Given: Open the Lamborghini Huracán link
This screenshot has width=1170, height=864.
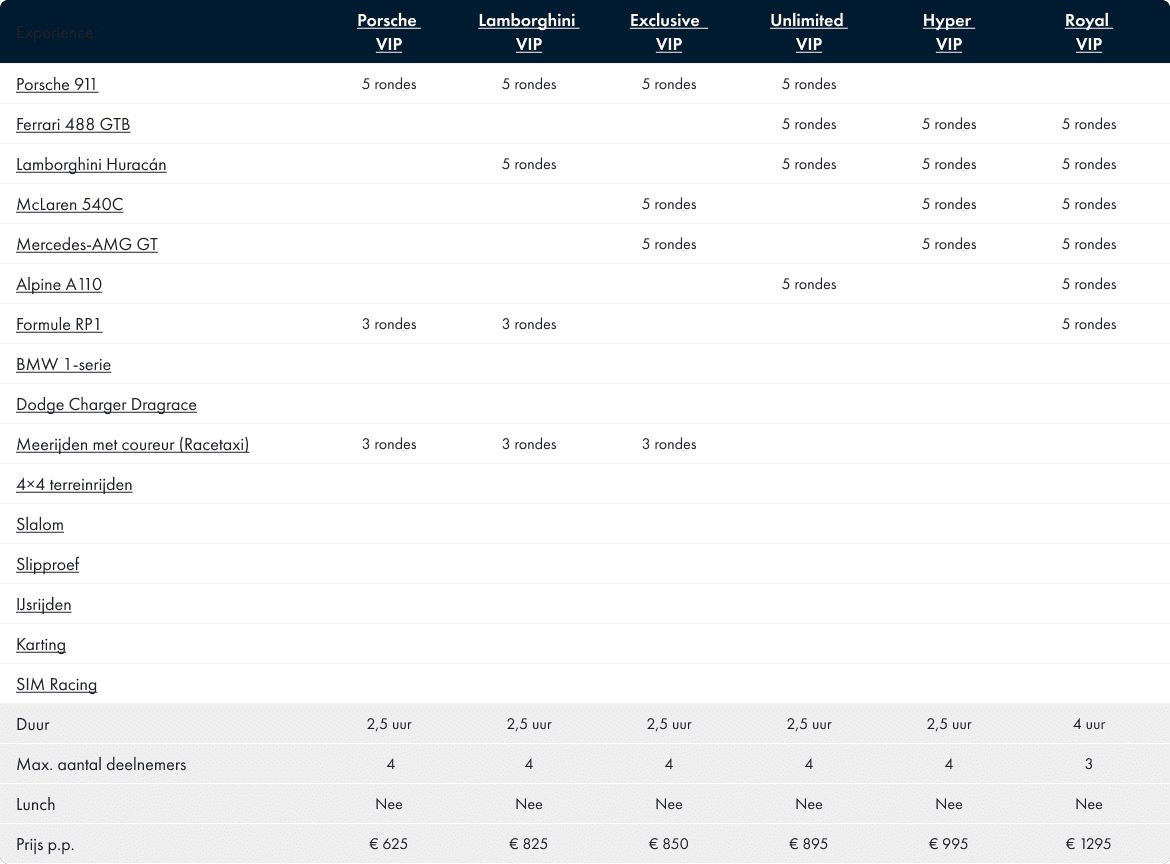Looking at the screenshot, I should [x=91, y=165].
